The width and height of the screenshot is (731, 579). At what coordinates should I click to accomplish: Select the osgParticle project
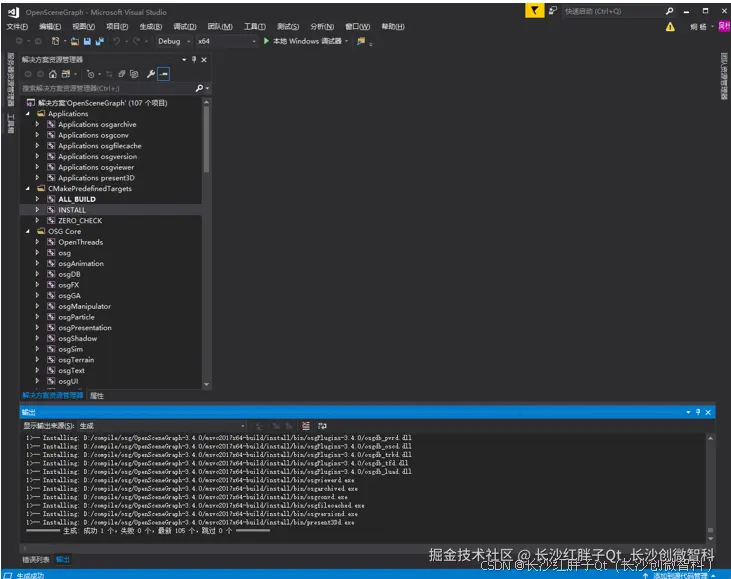coord(76,317)
